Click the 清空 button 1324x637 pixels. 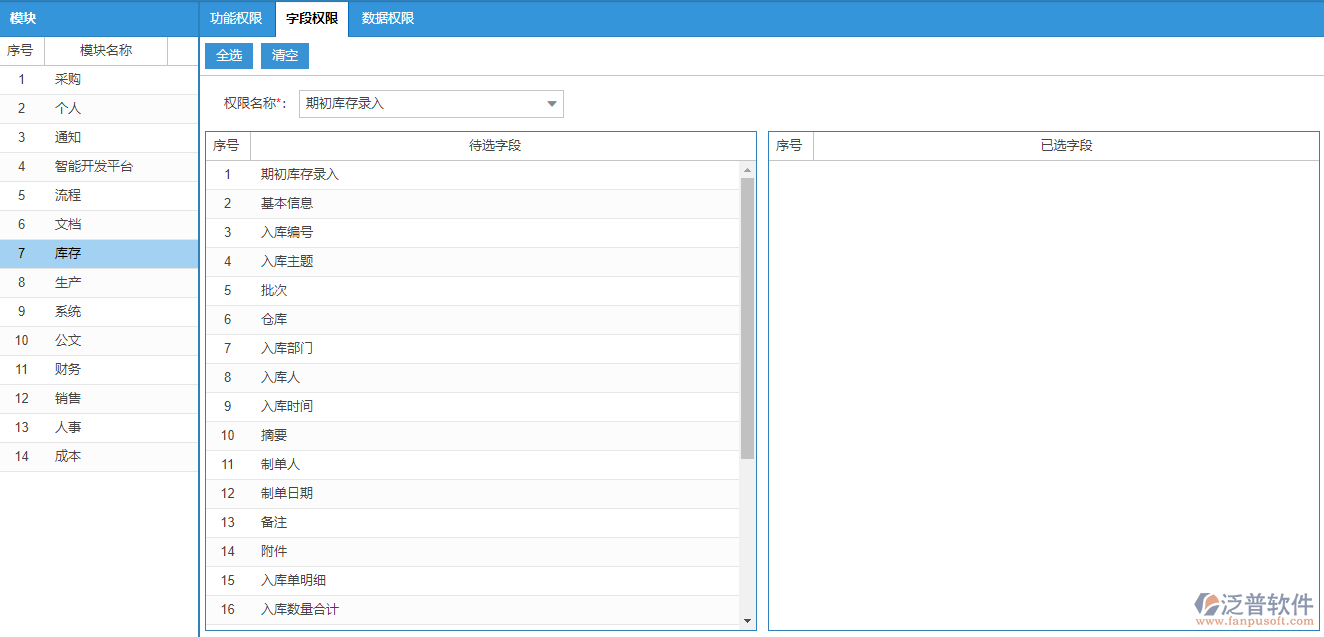click(284, 56)
